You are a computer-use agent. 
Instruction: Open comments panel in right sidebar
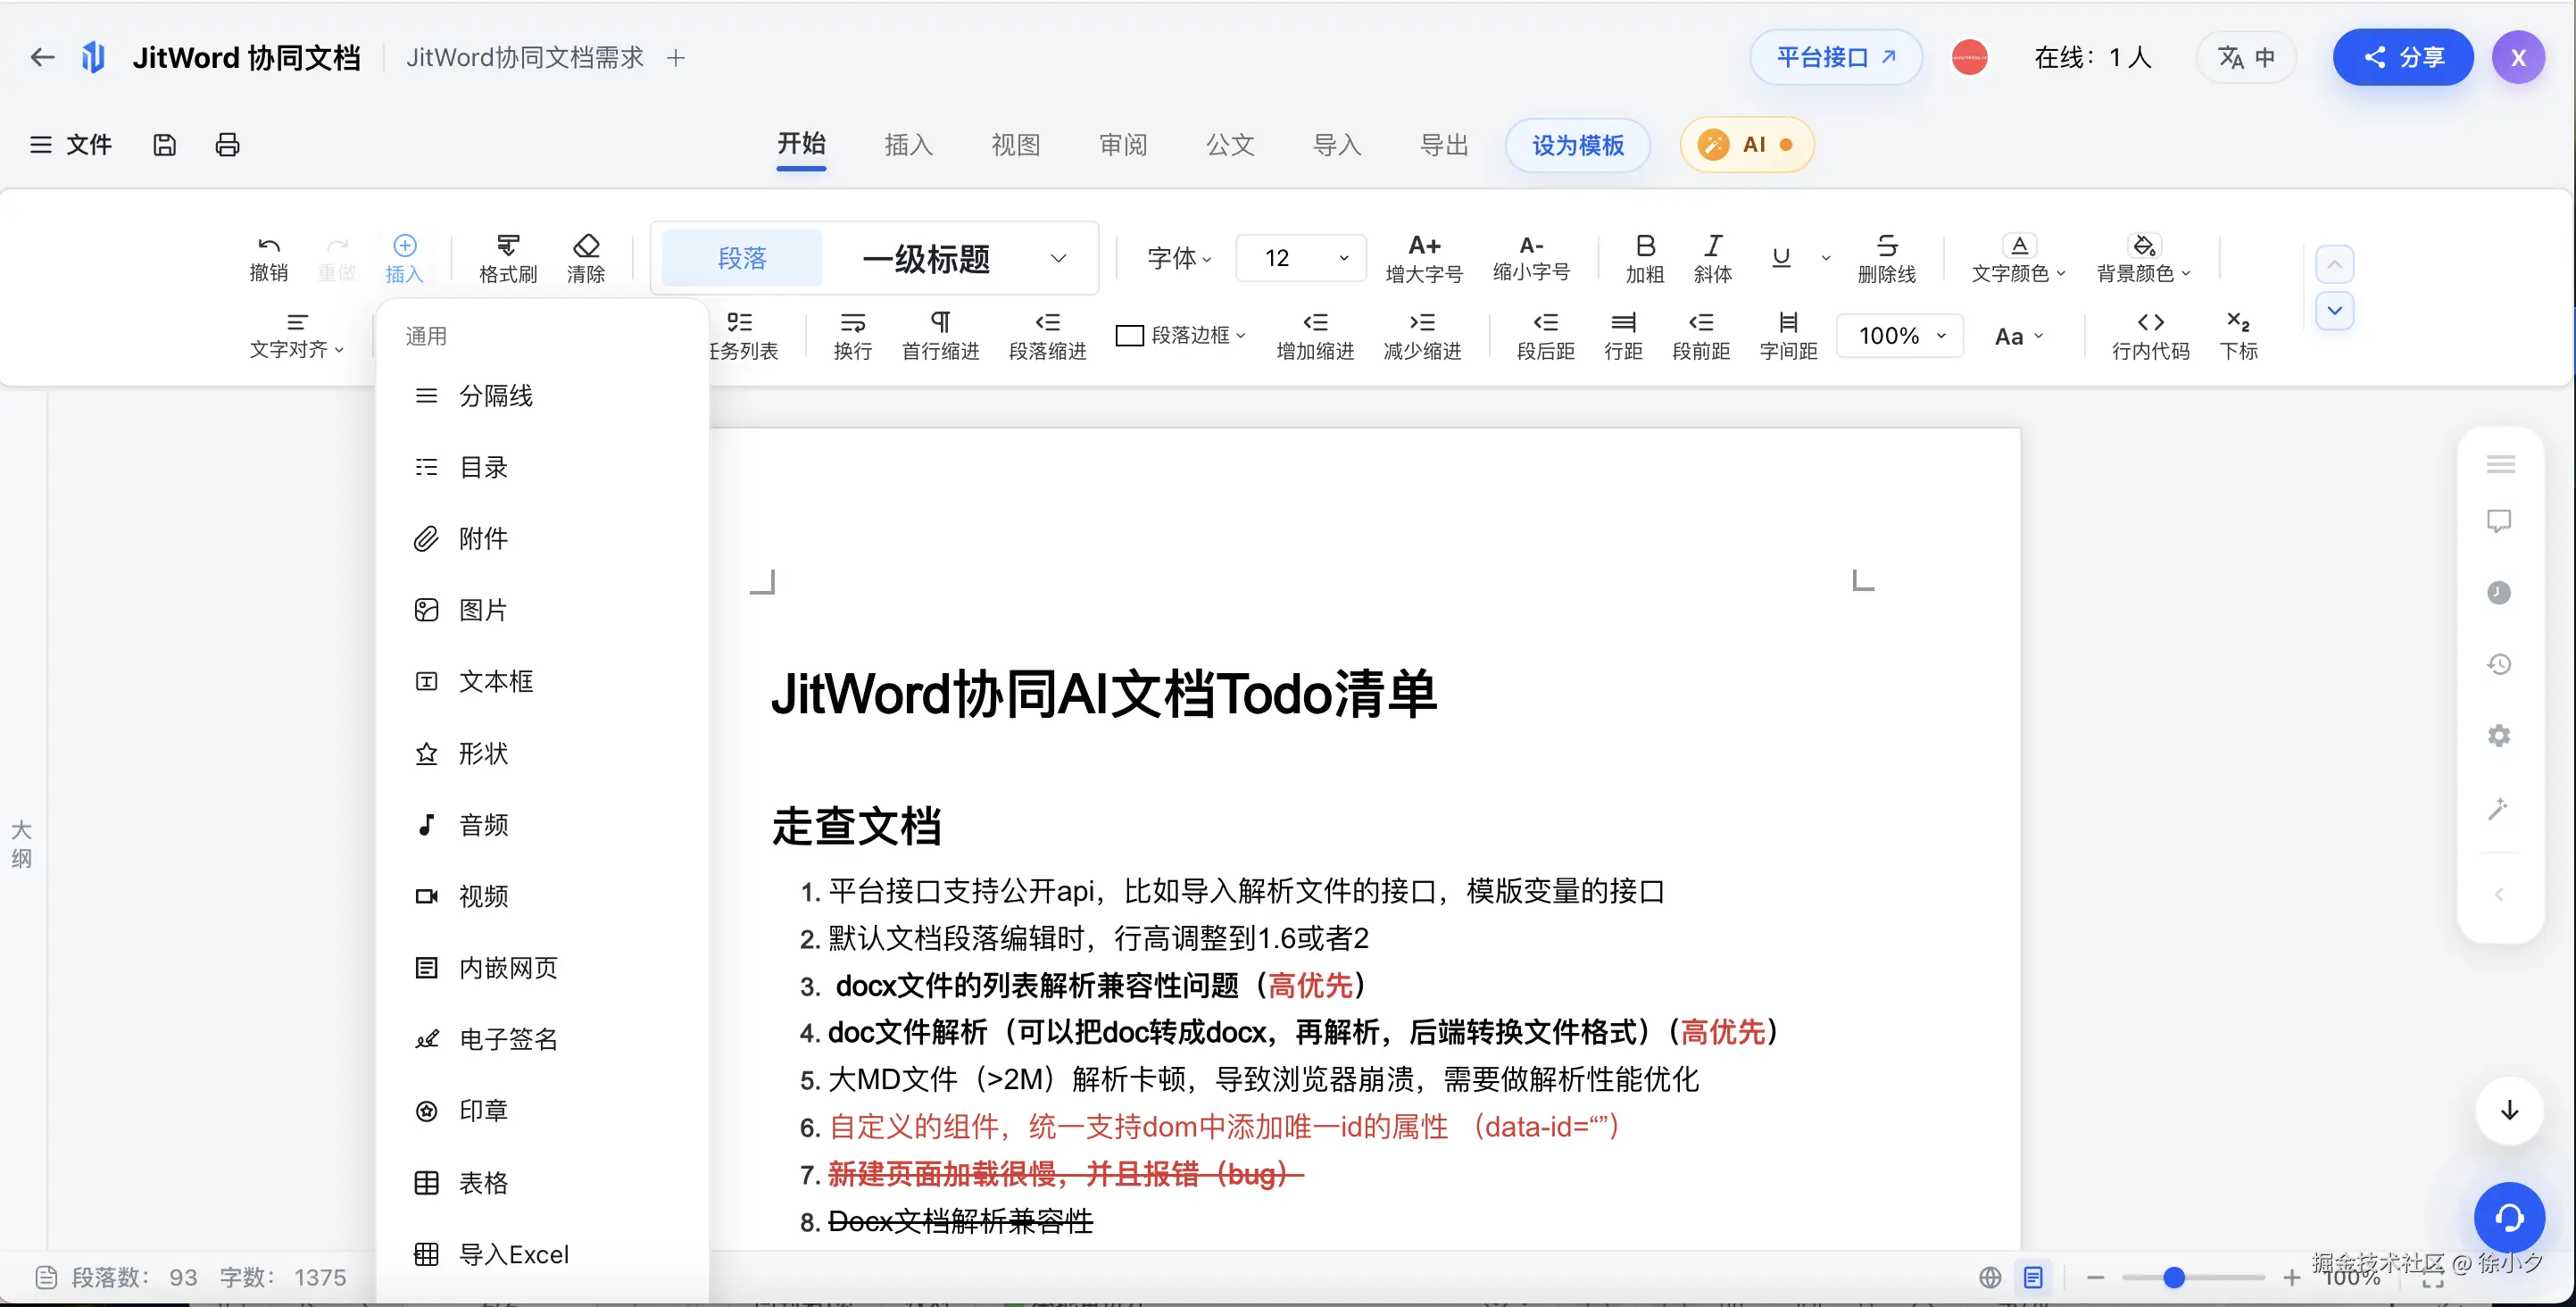click(x=2499, y=521)
